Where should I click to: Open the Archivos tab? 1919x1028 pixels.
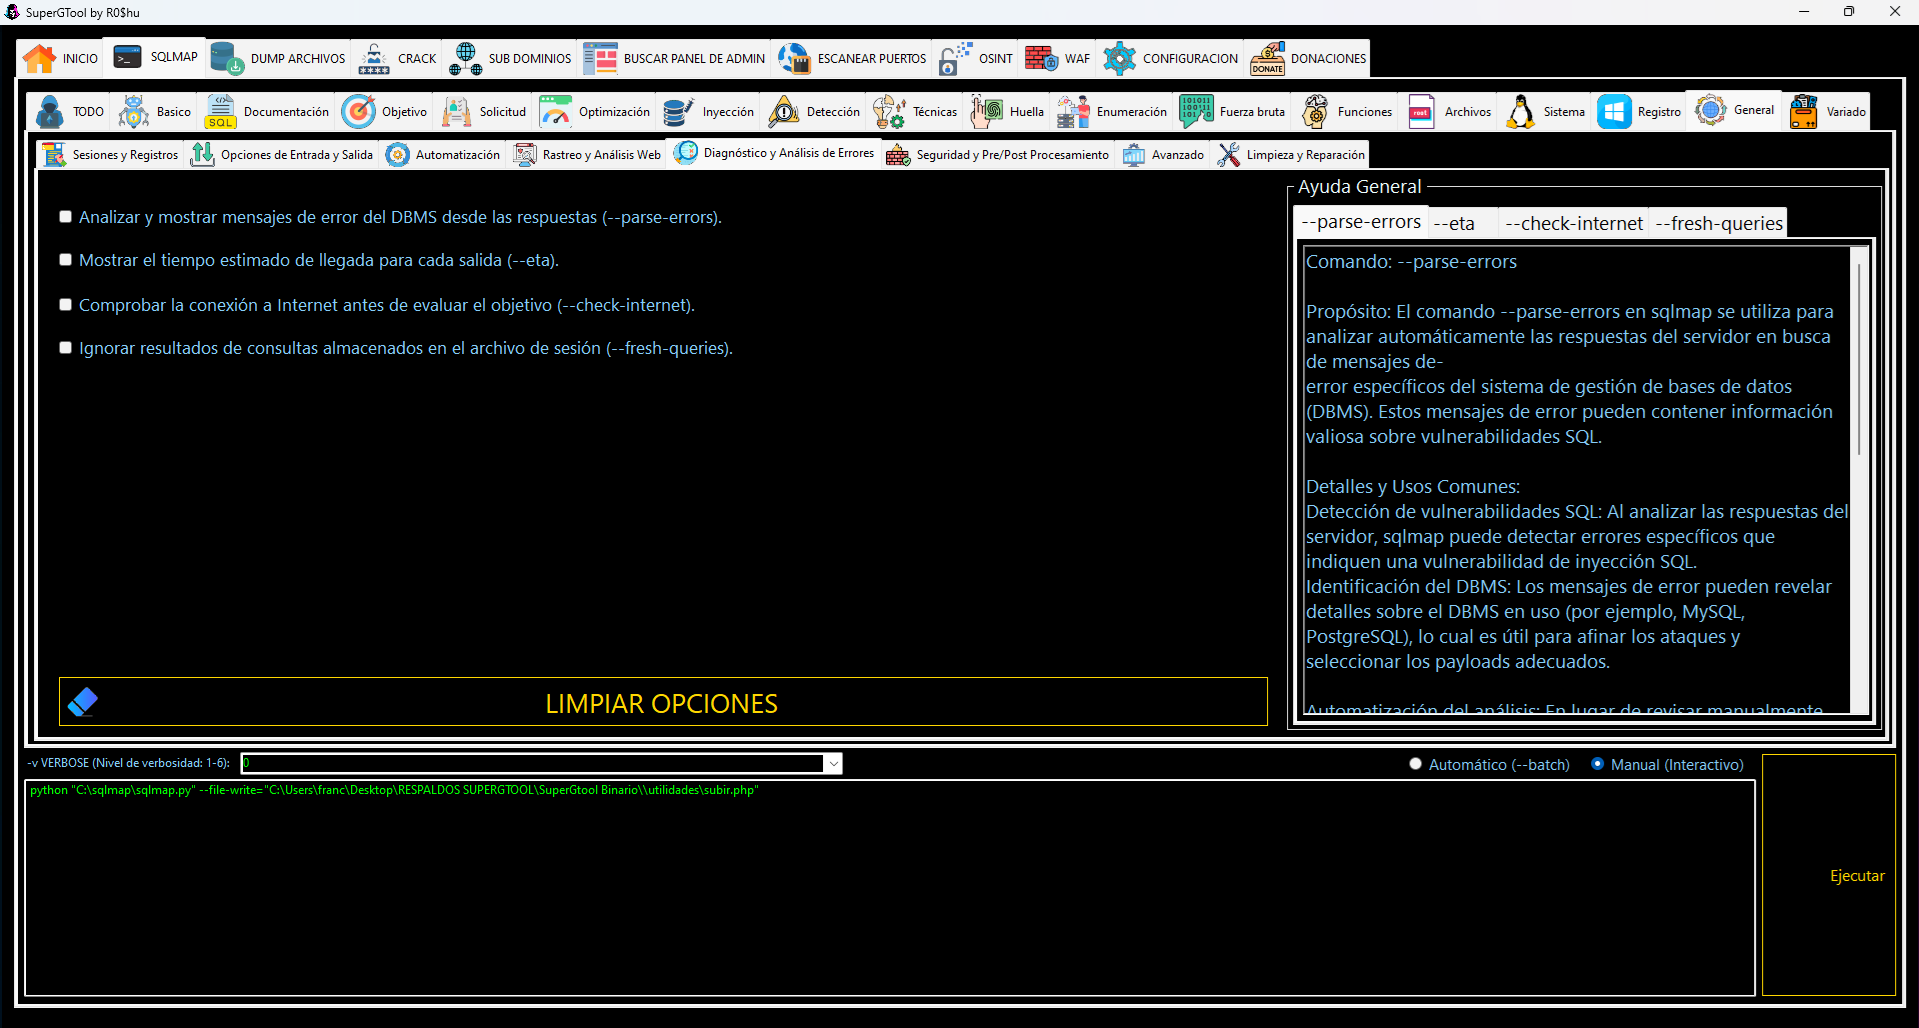1450,112
